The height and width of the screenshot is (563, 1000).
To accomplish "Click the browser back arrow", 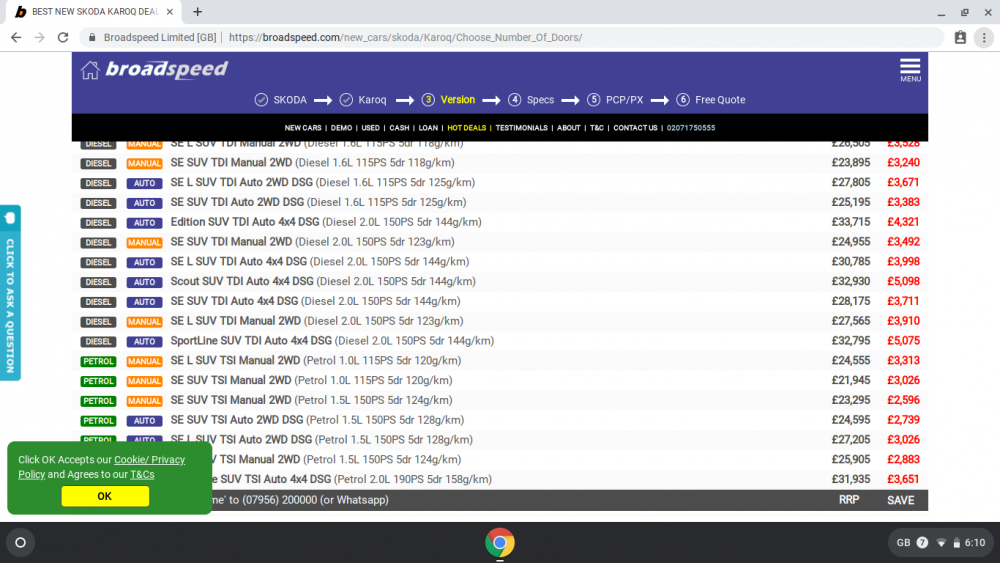I will point(16,38).
